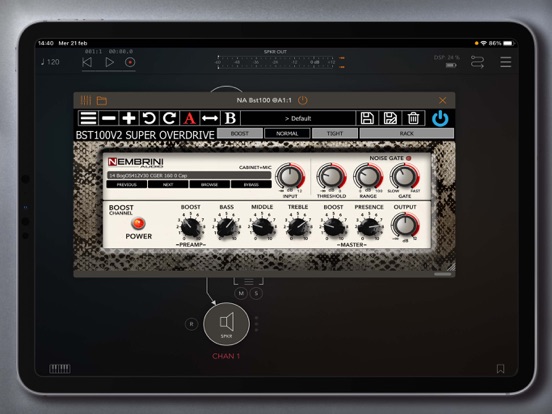Mute channel with M button

(241, 293)
